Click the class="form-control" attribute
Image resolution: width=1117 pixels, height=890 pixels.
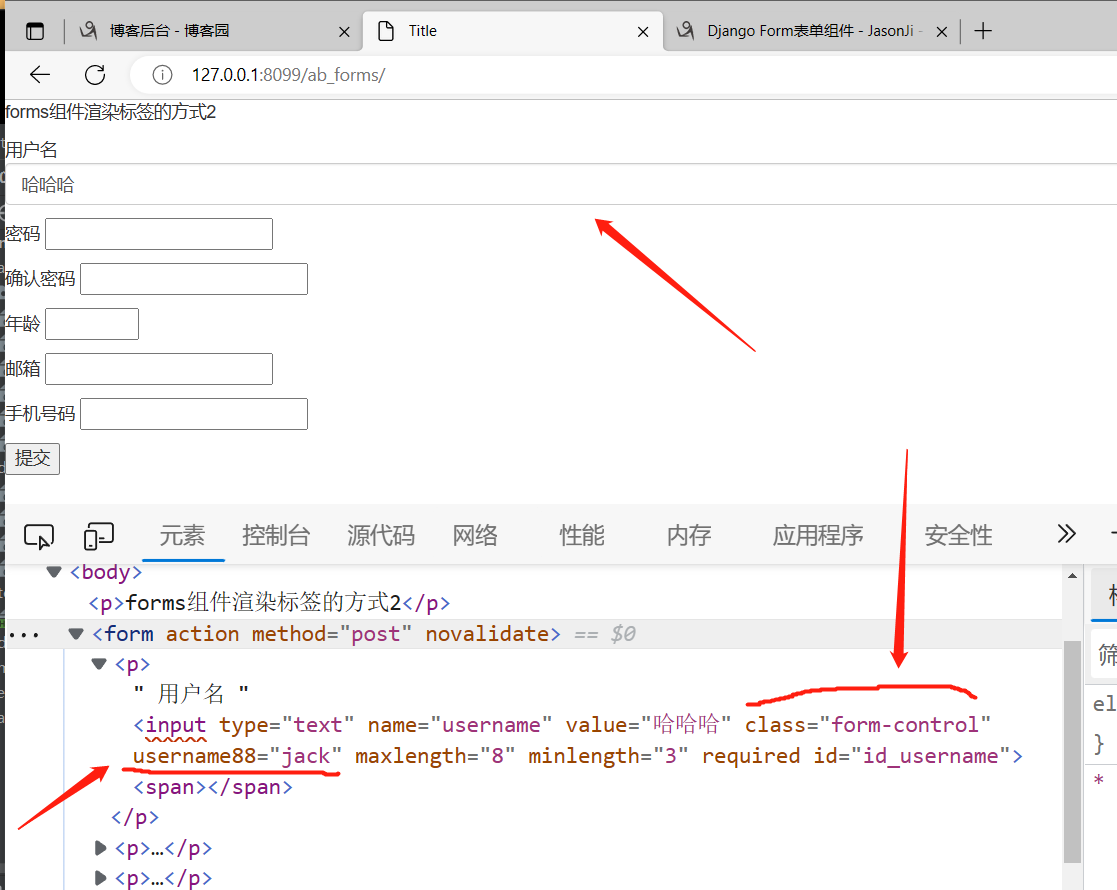[868, 725]
